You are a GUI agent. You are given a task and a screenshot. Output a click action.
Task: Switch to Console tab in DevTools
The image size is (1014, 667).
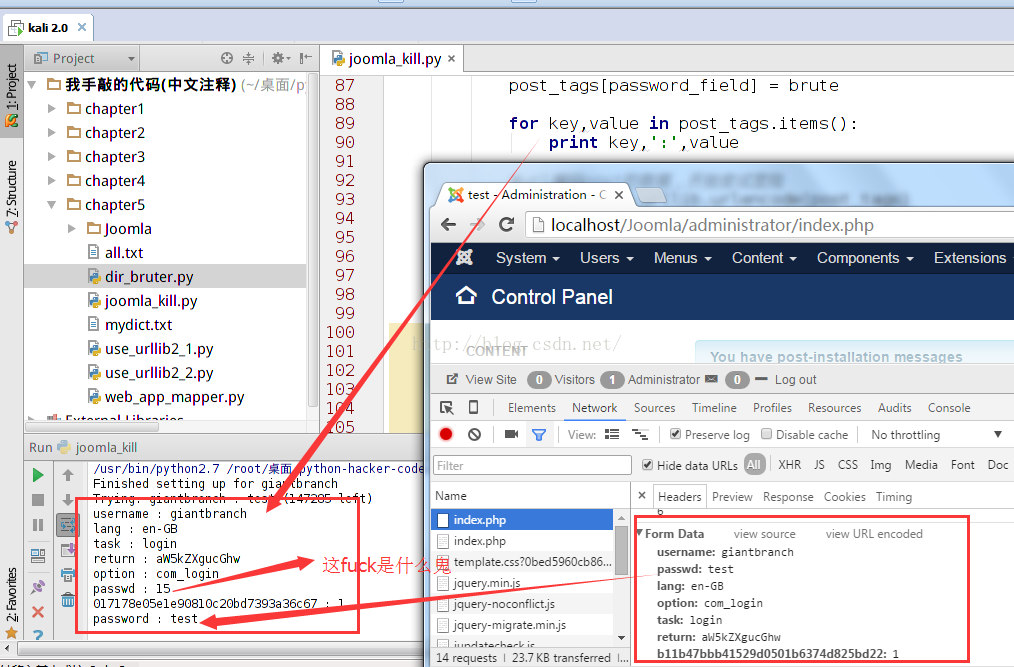click(949, 408)
